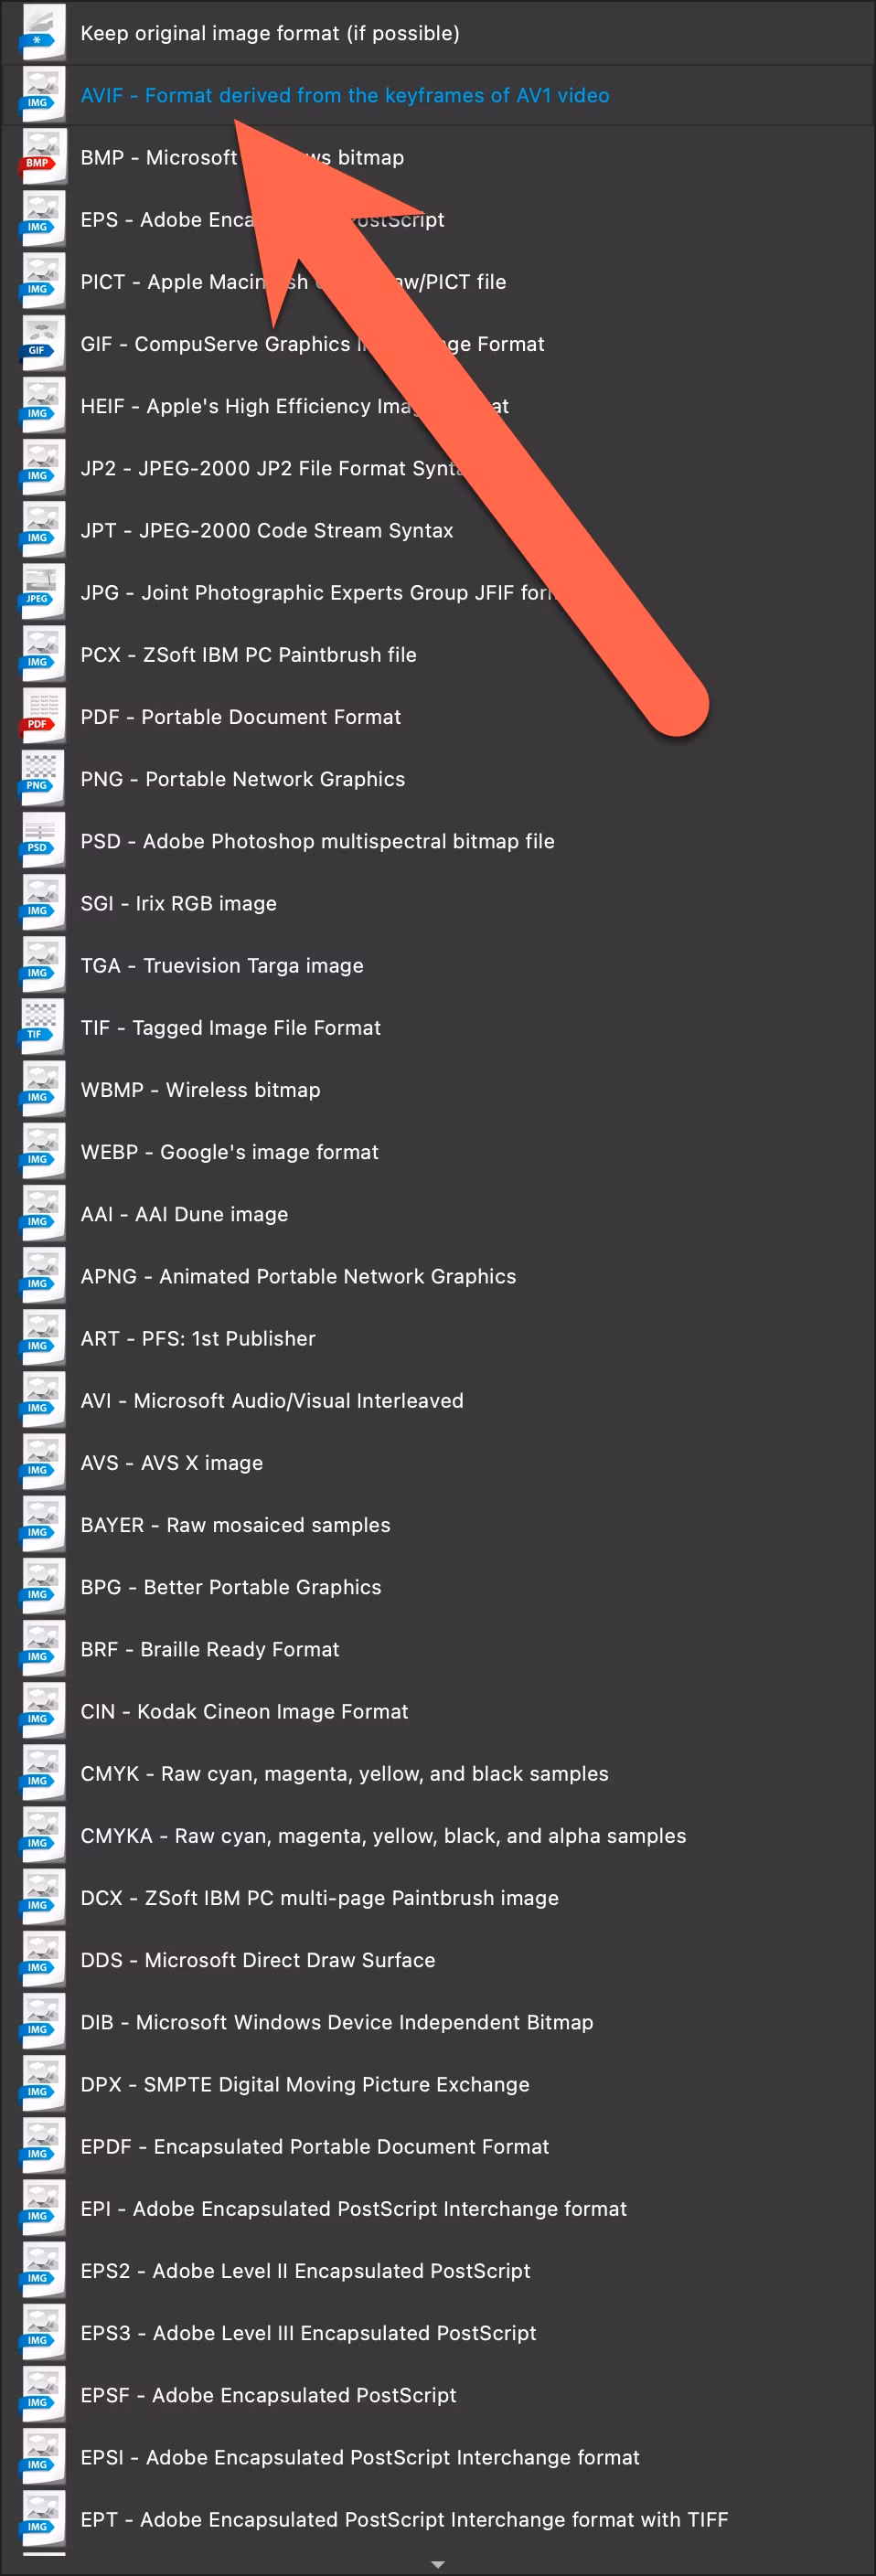
Task: Pick 'WEBP - Google's image format'
Action: [438, 1151]
